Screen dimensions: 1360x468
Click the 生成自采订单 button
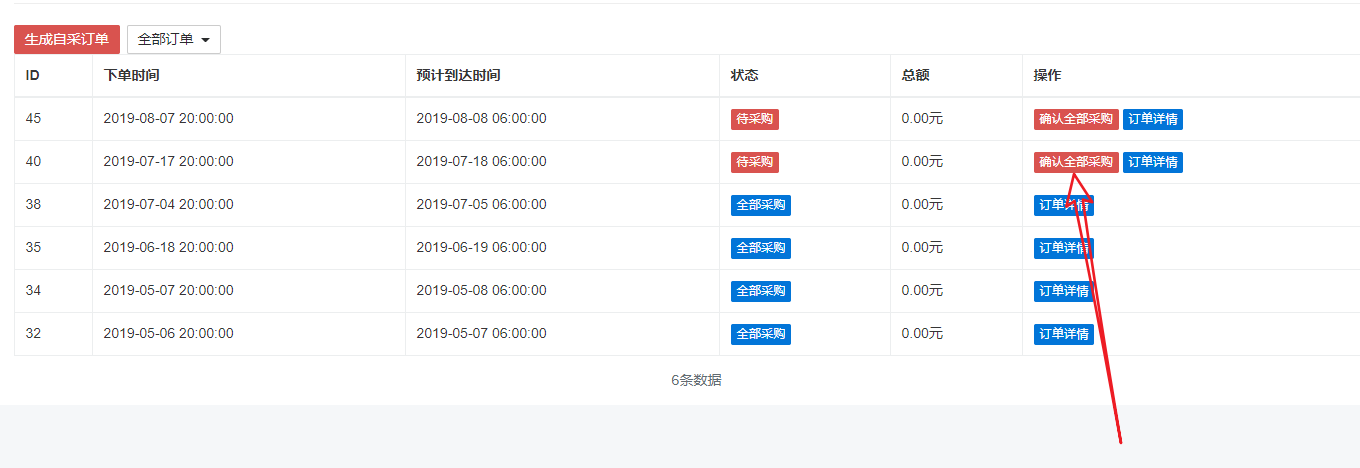[x=67, y=39]
